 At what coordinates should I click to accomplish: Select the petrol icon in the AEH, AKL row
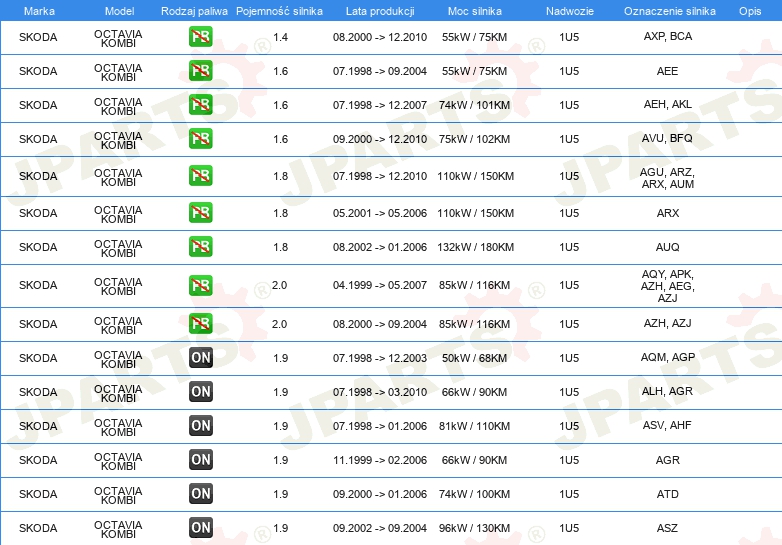click(200, 105)
